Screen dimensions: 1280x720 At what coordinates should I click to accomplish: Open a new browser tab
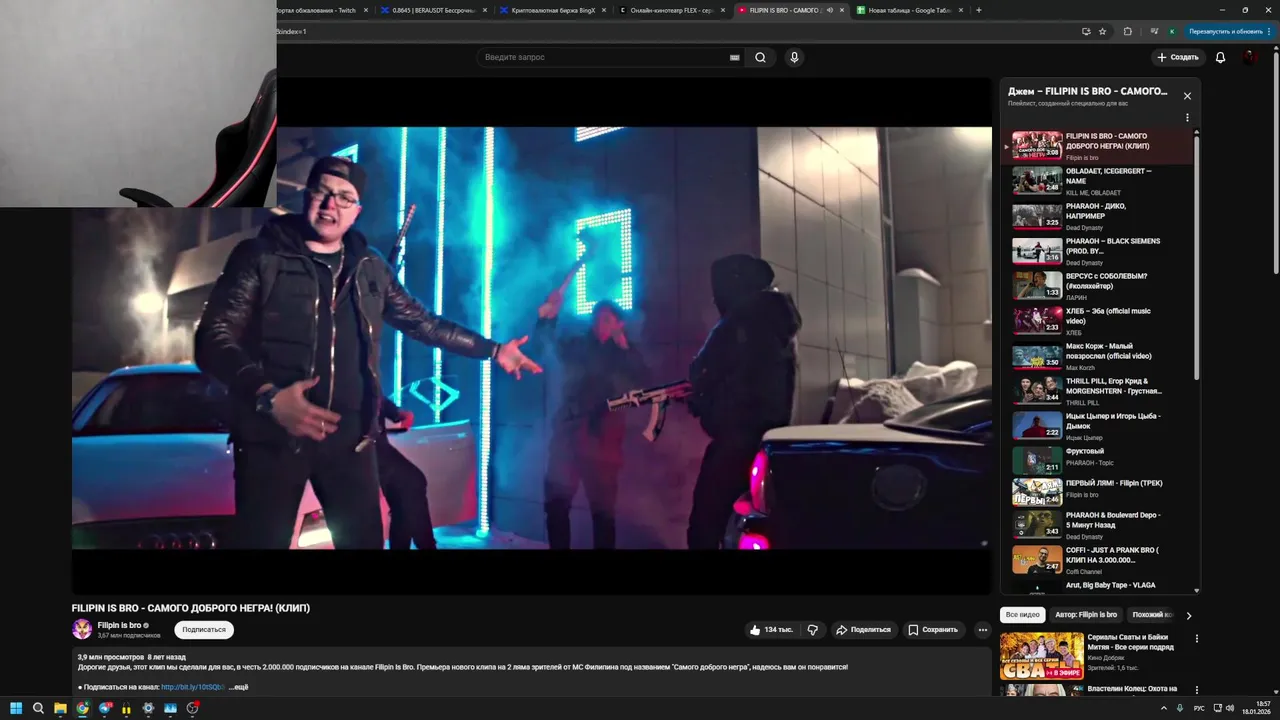click(978, 10)
